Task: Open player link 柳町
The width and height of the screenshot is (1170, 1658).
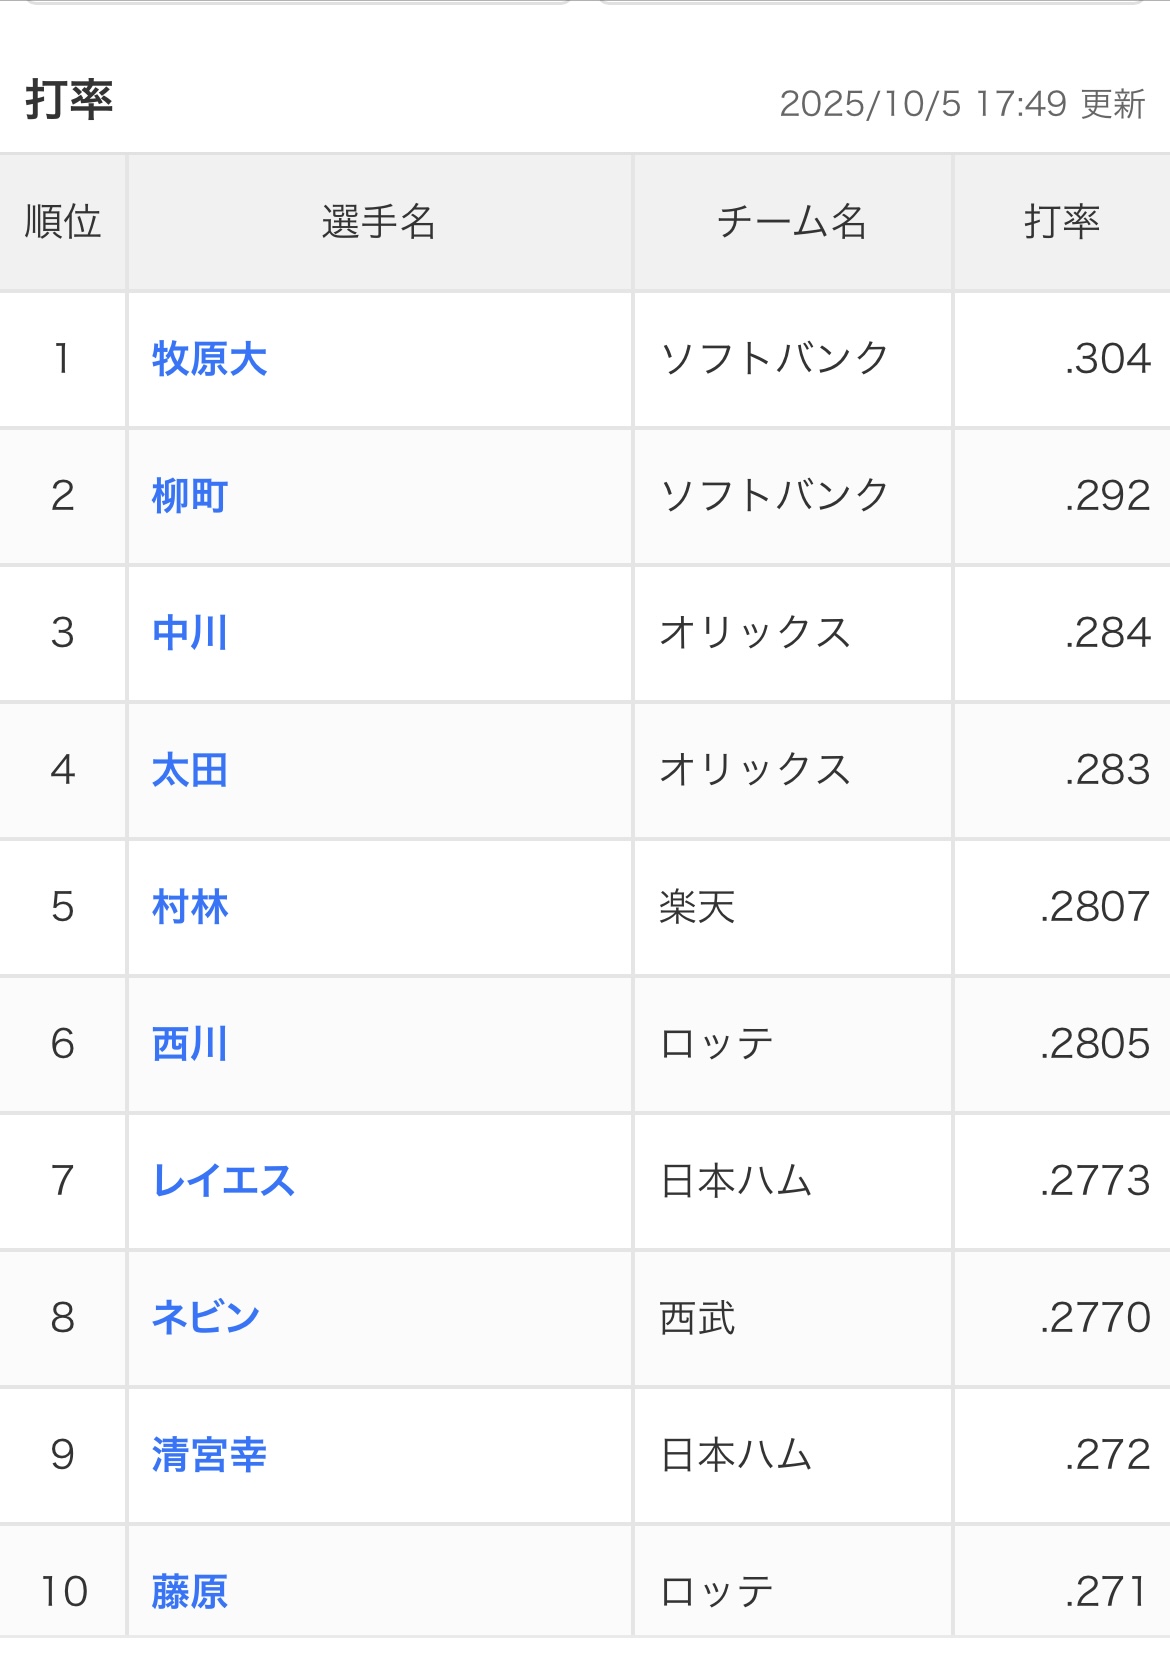Action: [x=190, y=496]
